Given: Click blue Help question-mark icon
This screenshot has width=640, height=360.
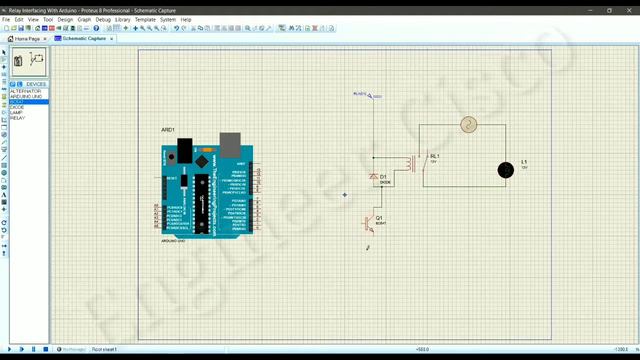Looking at the screenshot, I should [x=96, y=28].
